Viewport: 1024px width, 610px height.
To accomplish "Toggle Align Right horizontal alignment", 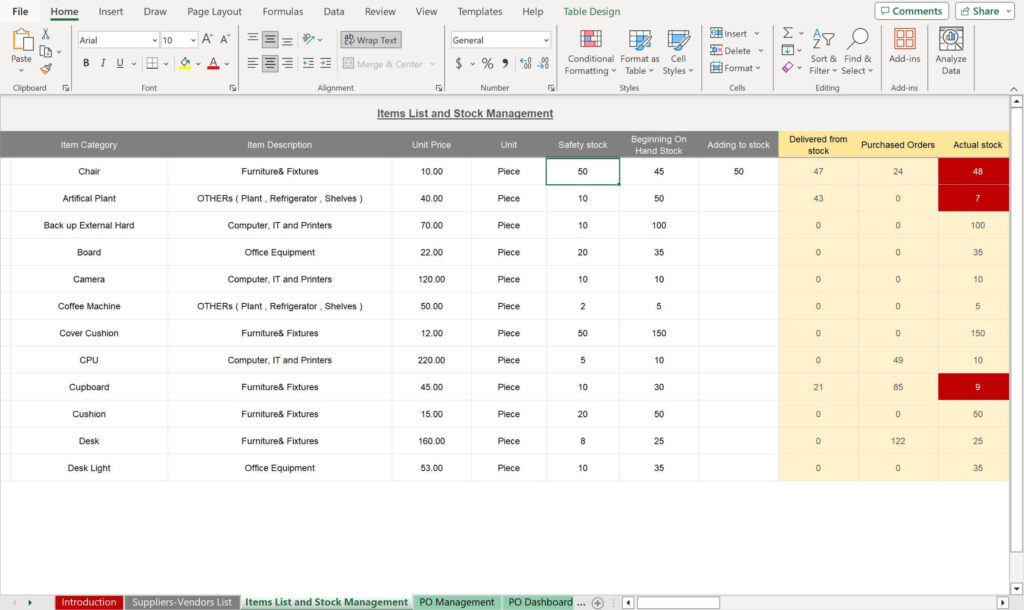I will click(287, 63).
